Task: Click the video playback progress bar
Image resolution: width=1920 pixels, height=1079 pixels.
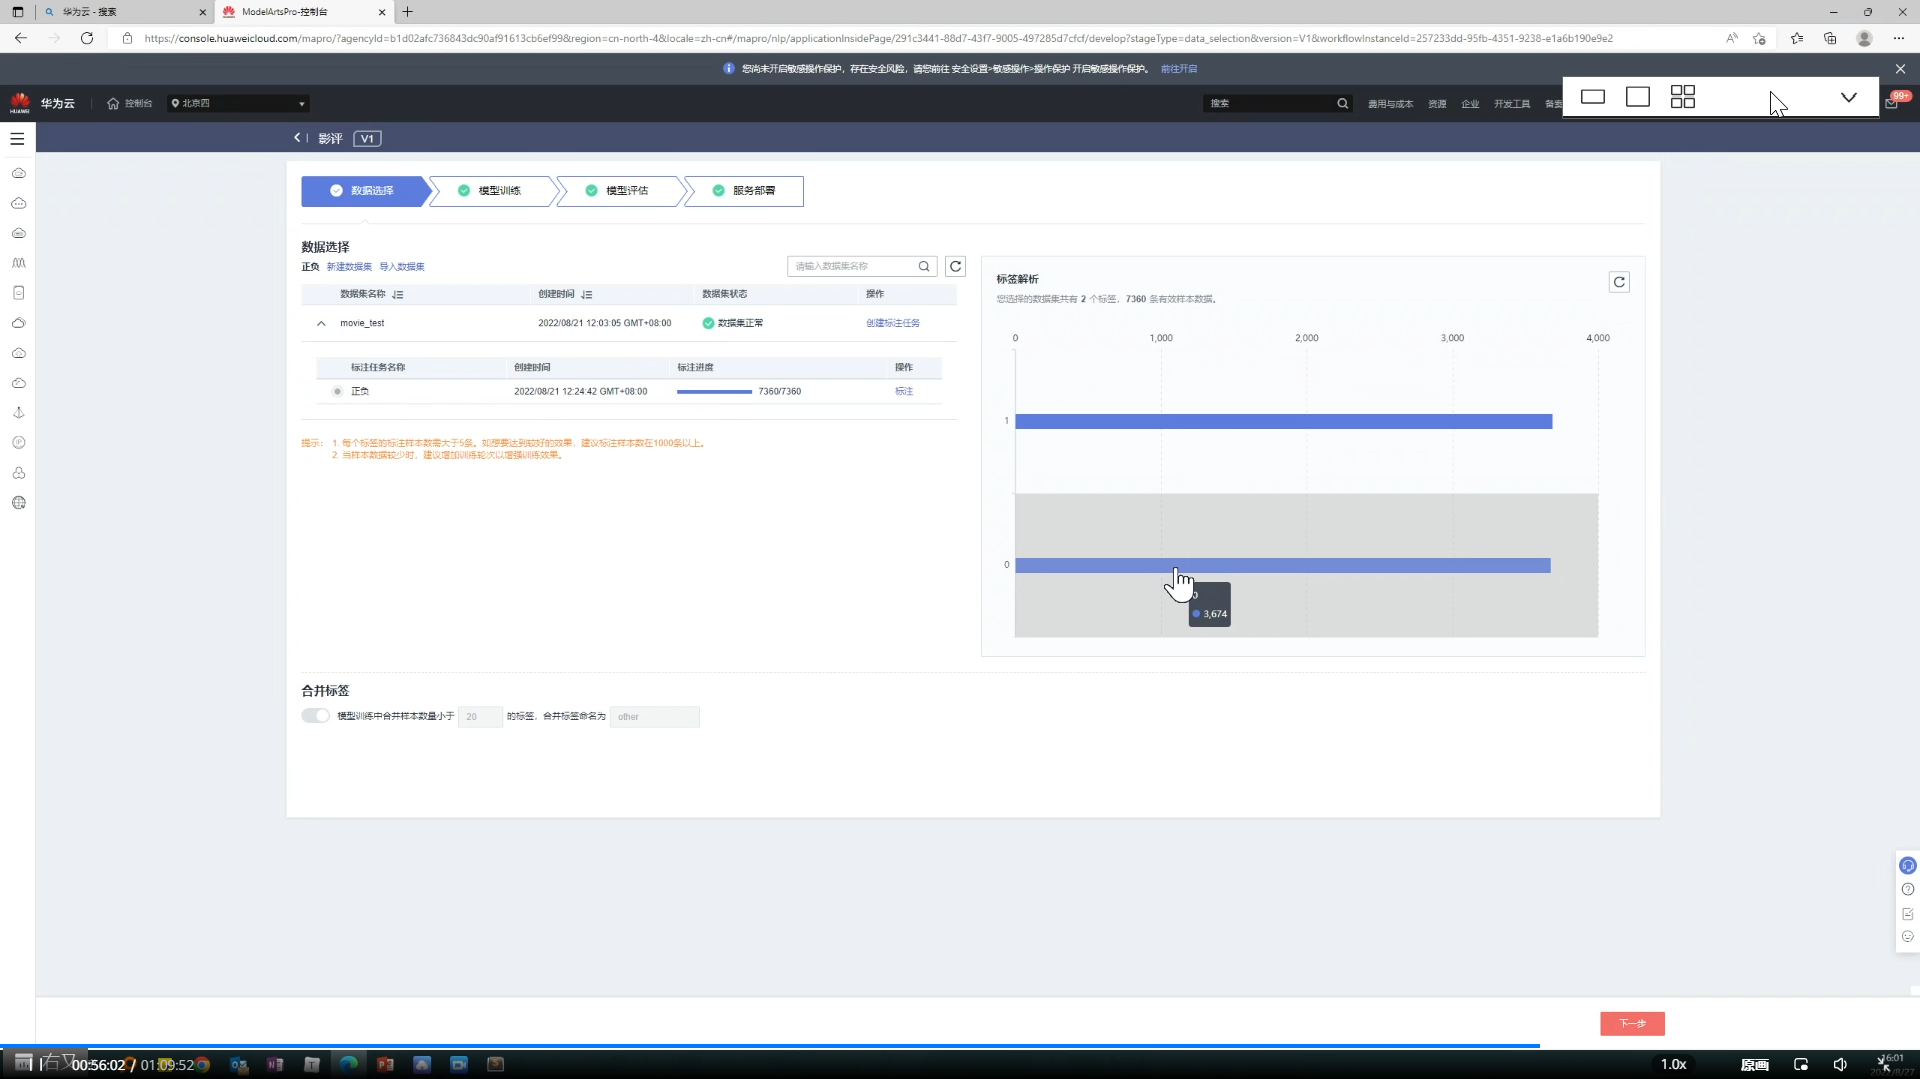Action: point(960,1046)
